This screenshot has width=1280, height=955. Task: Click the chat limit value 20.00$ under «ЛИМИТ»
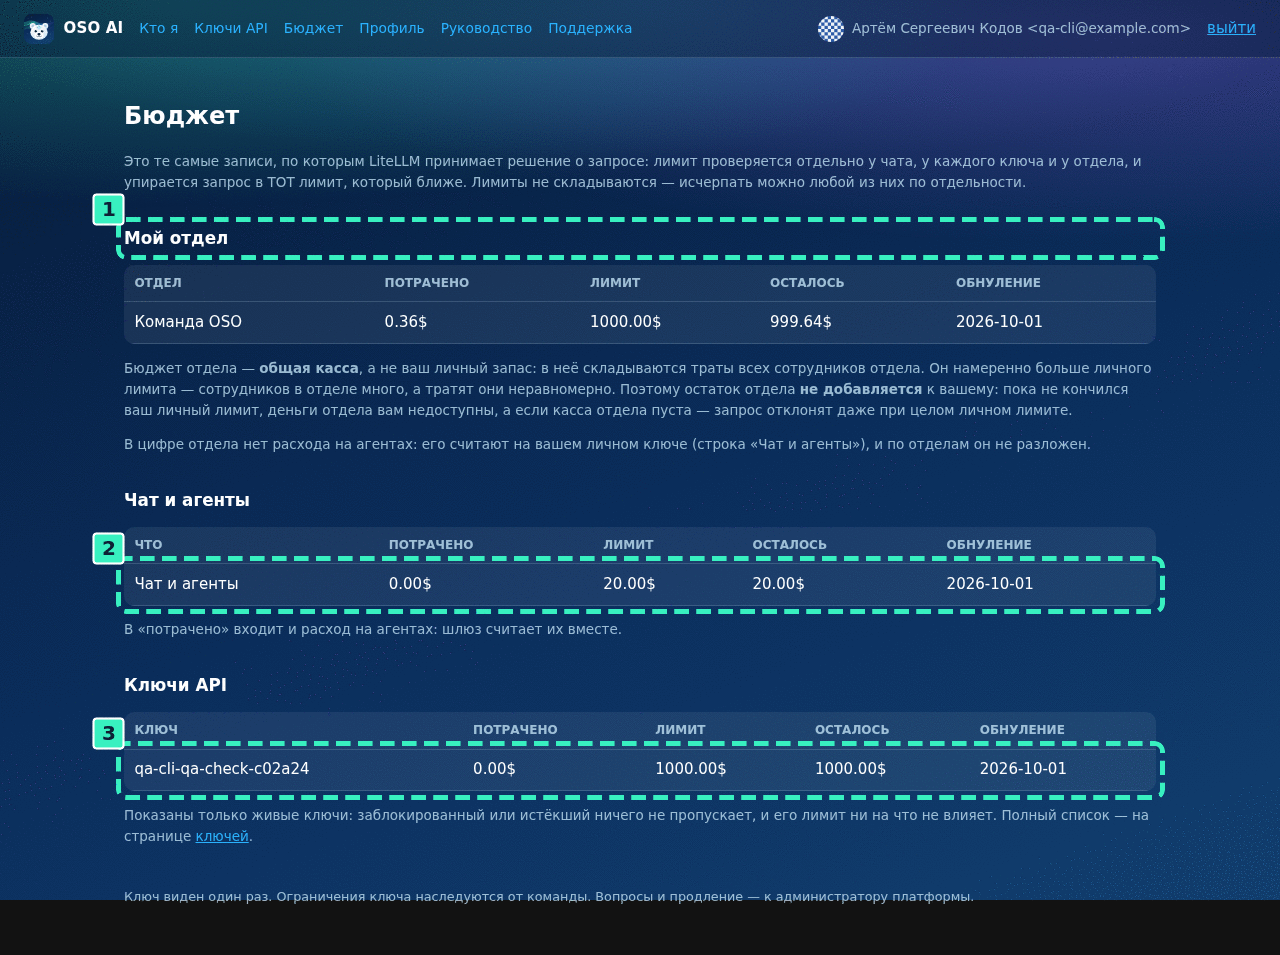click(x=629, y=584)
